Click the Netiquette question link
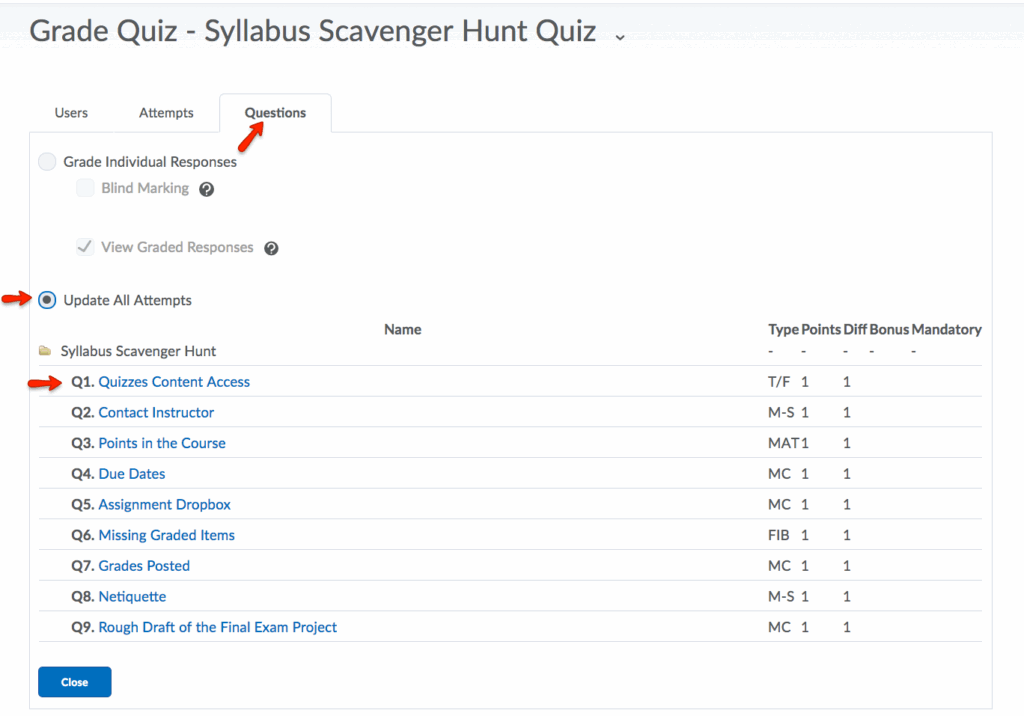 pyautogui.click(x=132, y=597)
